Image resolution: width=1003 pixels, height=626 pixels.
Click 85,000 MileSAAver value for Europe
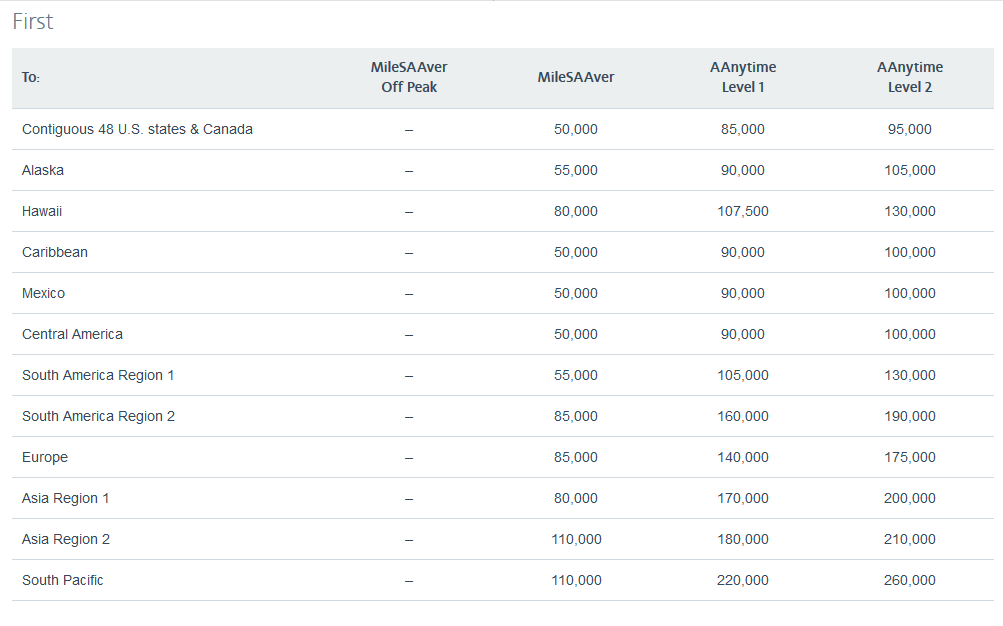(x=576, y=457)
